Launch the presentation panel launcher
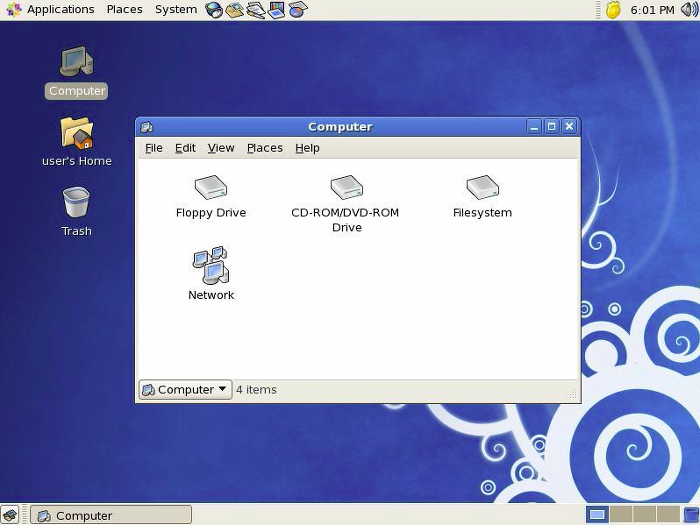Screen dimensions: 700x525 click(x=276, y=9)
